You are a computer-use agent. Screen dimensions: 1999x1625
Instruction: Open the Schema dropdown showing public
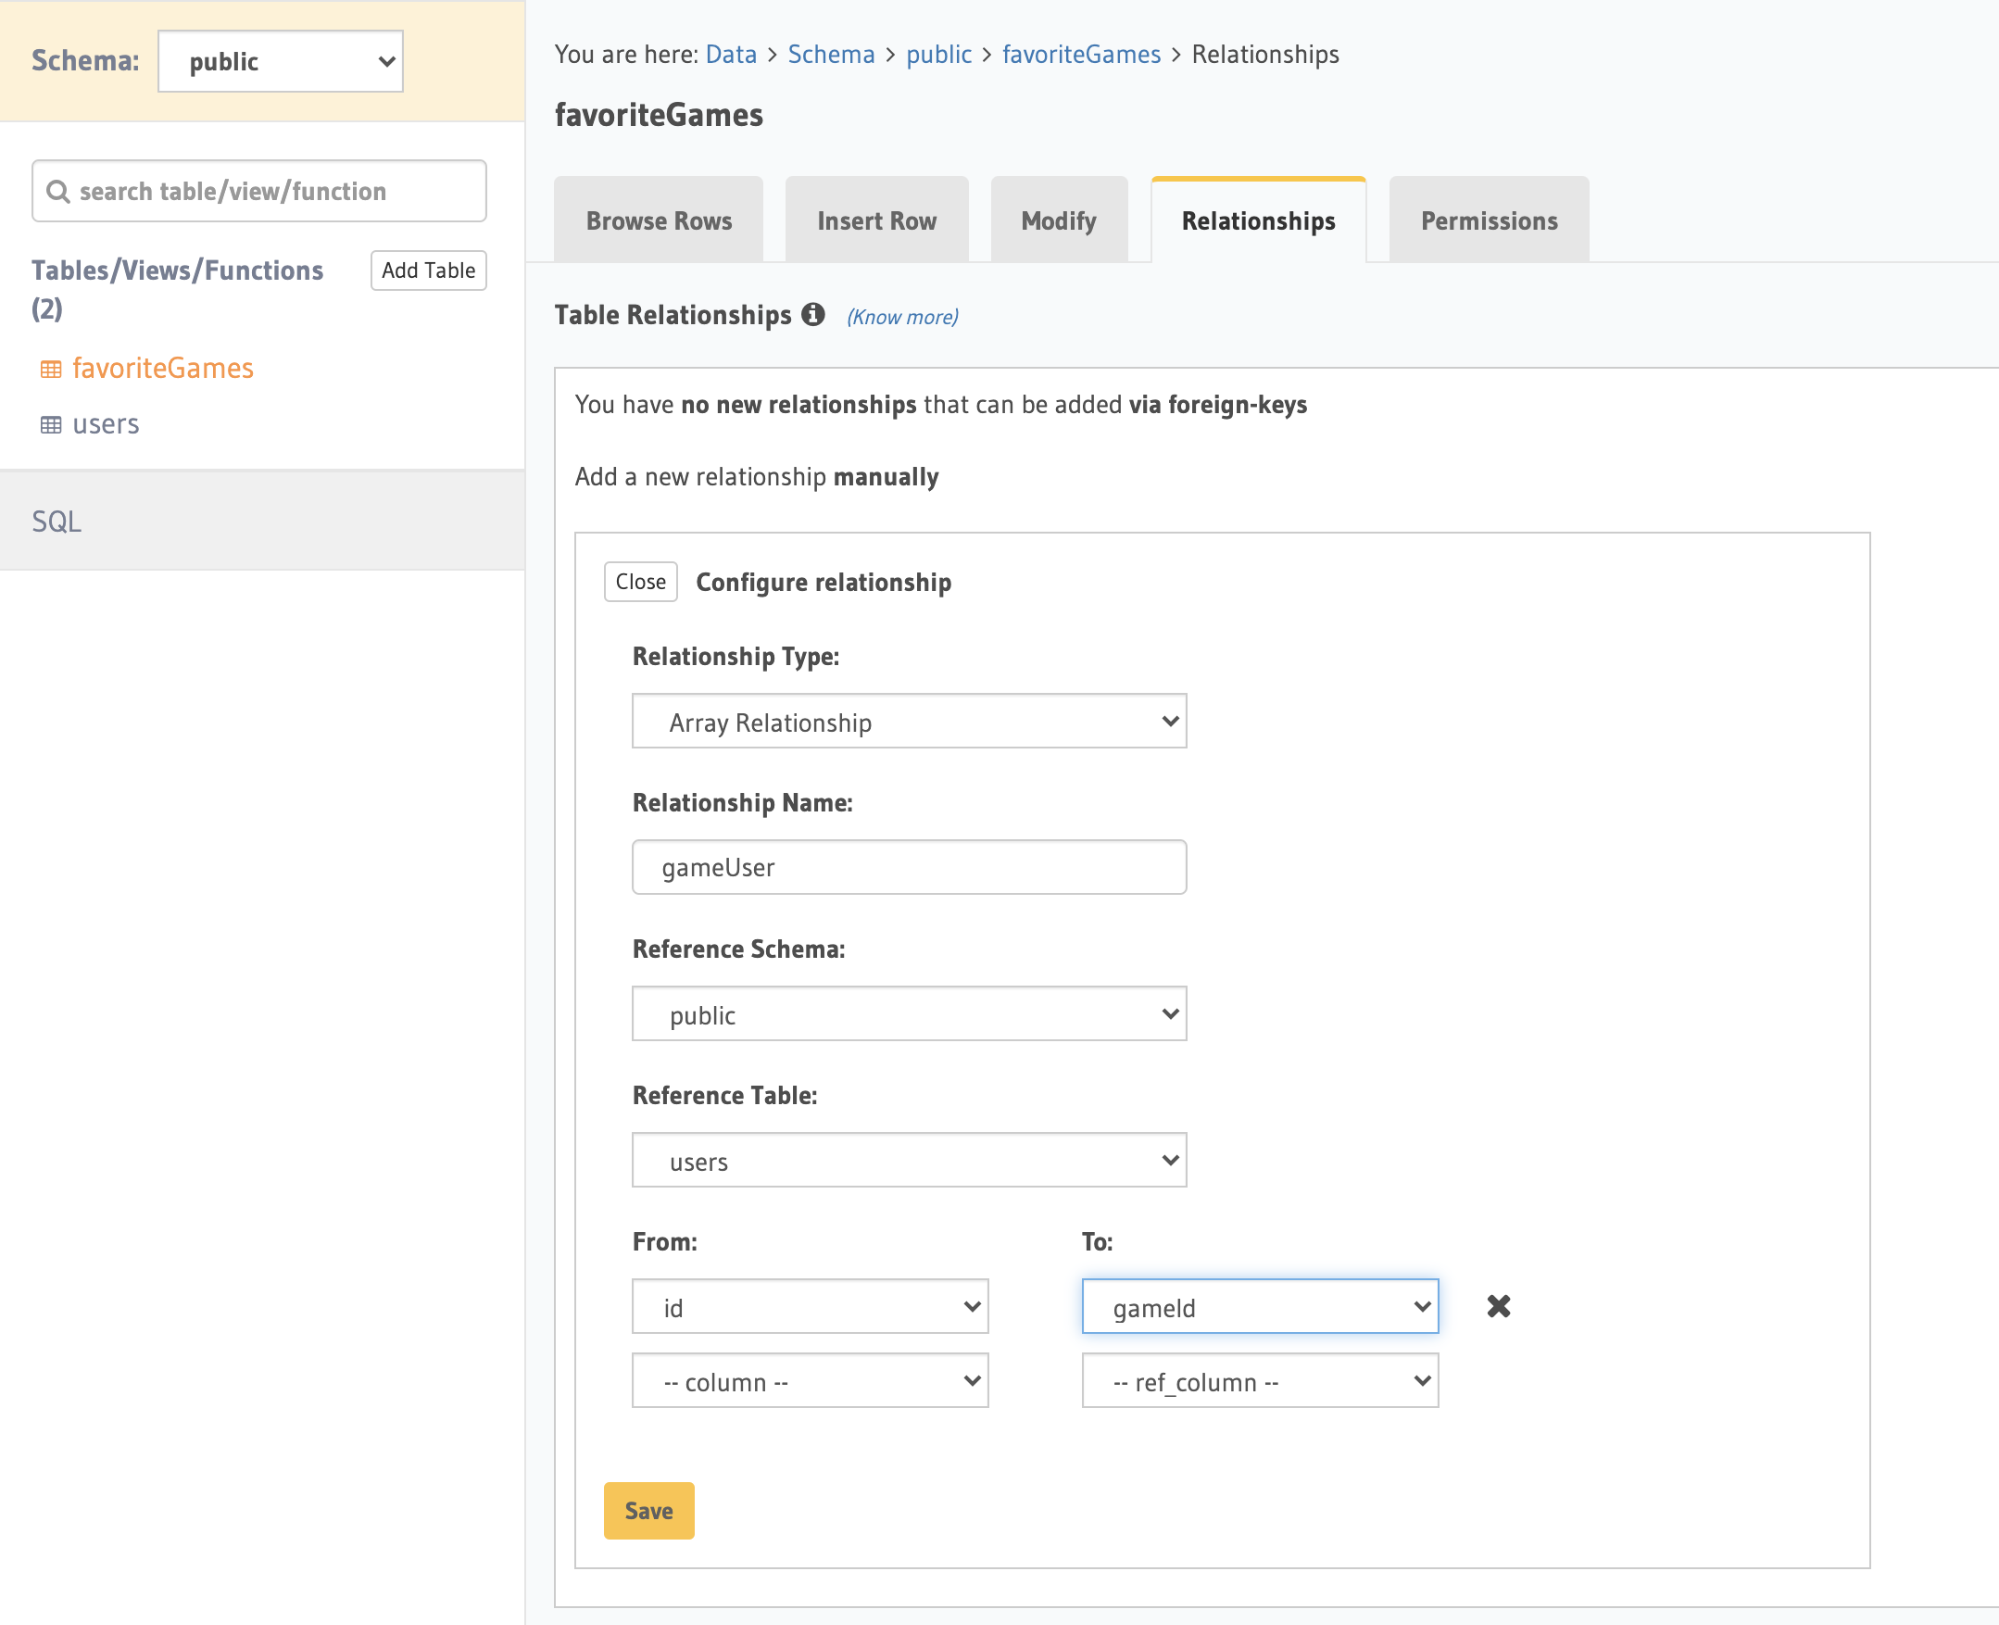280,61
